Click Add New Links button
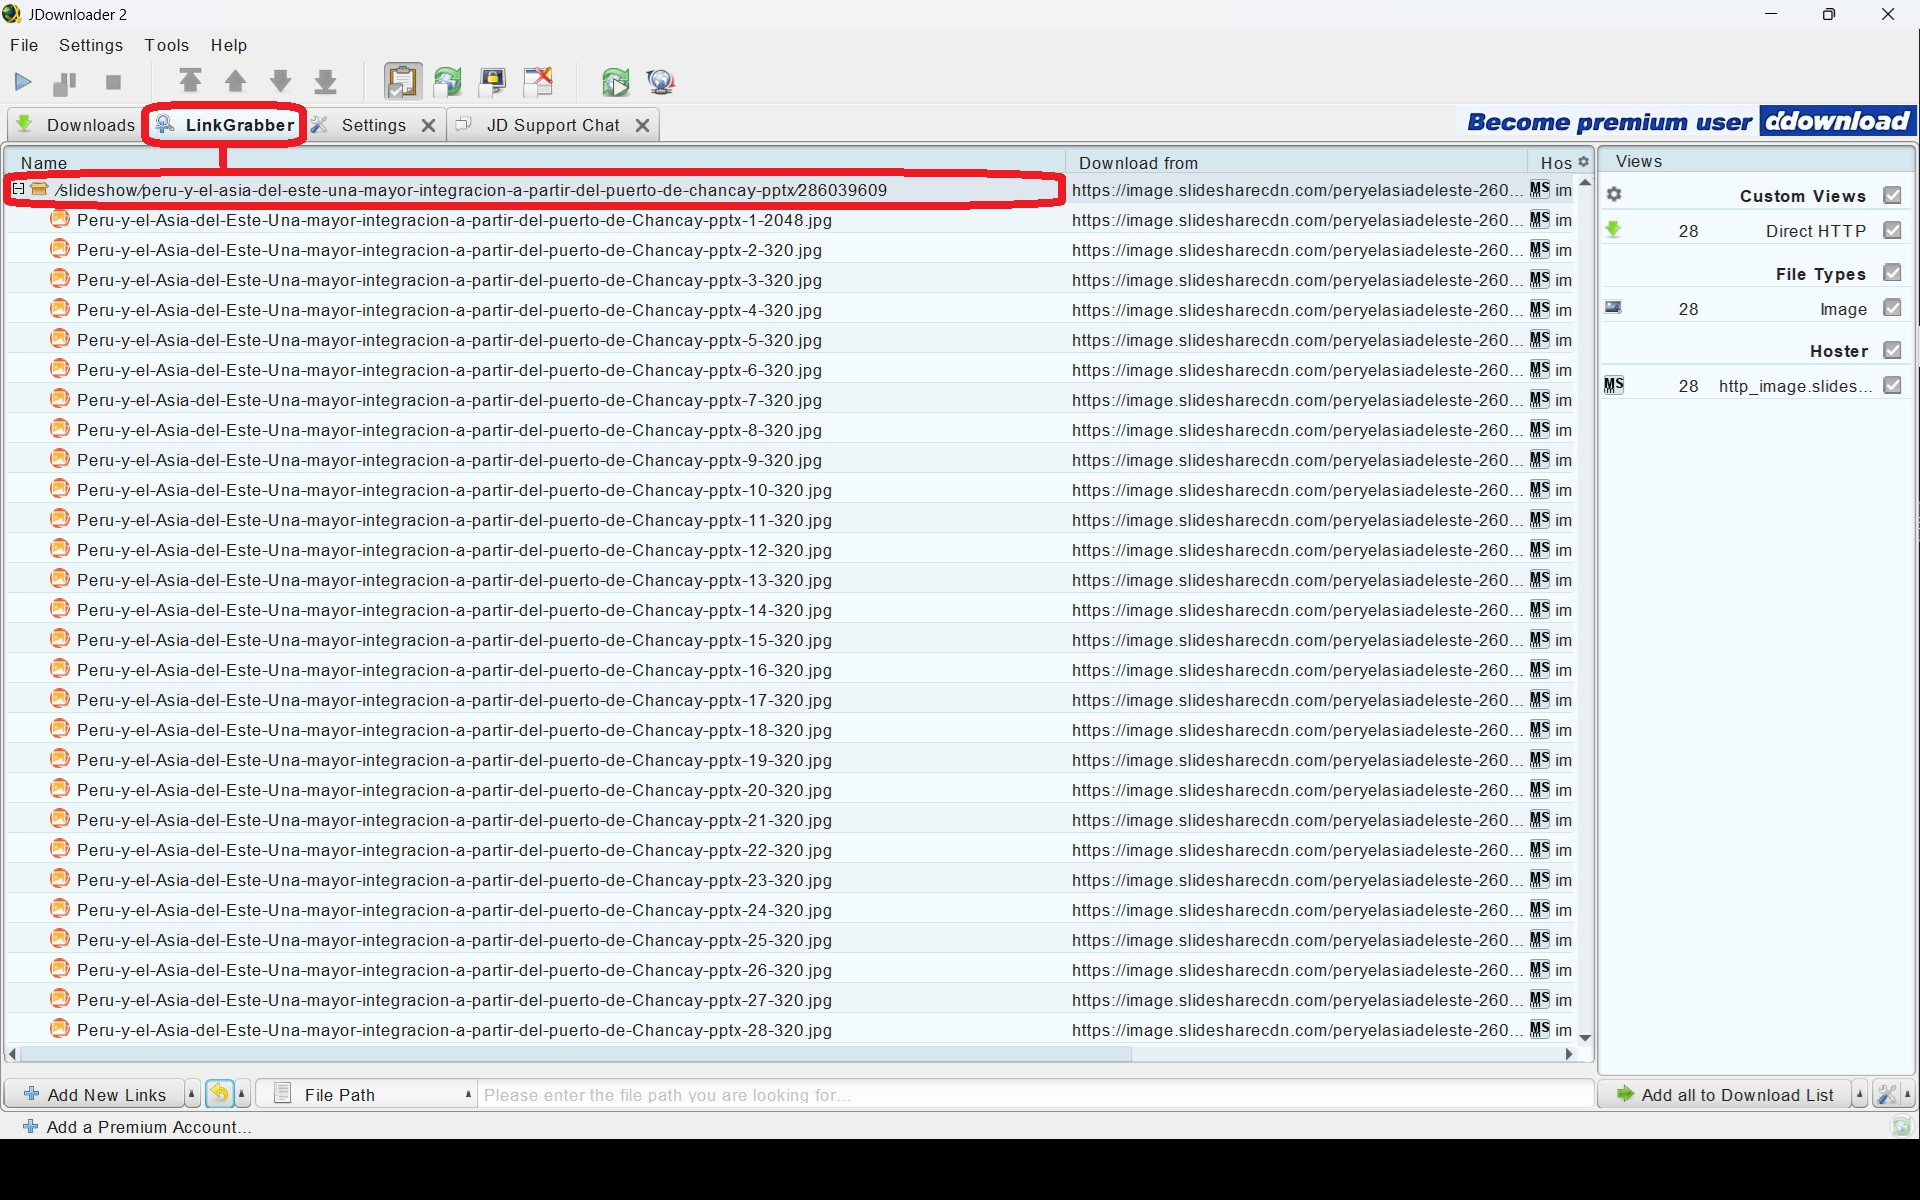 coord(95,1094)
